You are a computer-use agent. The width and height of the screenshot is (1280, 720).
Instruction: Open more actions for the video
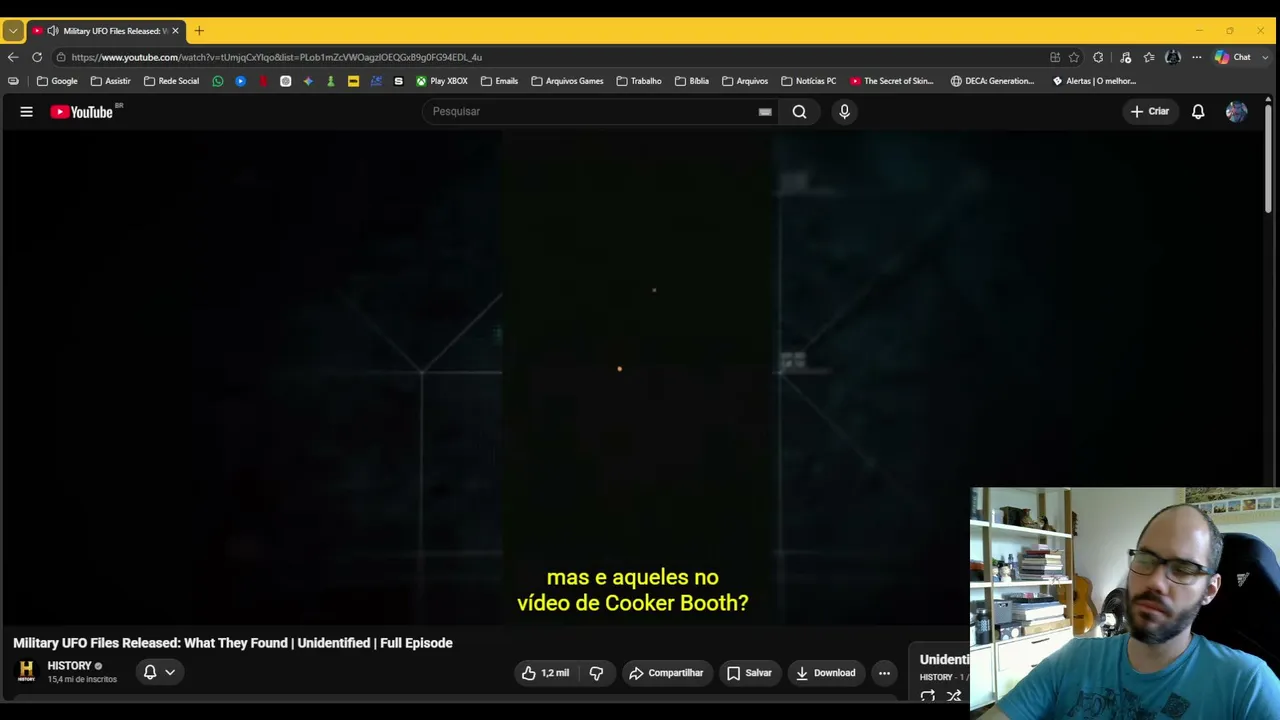[884, 673]
